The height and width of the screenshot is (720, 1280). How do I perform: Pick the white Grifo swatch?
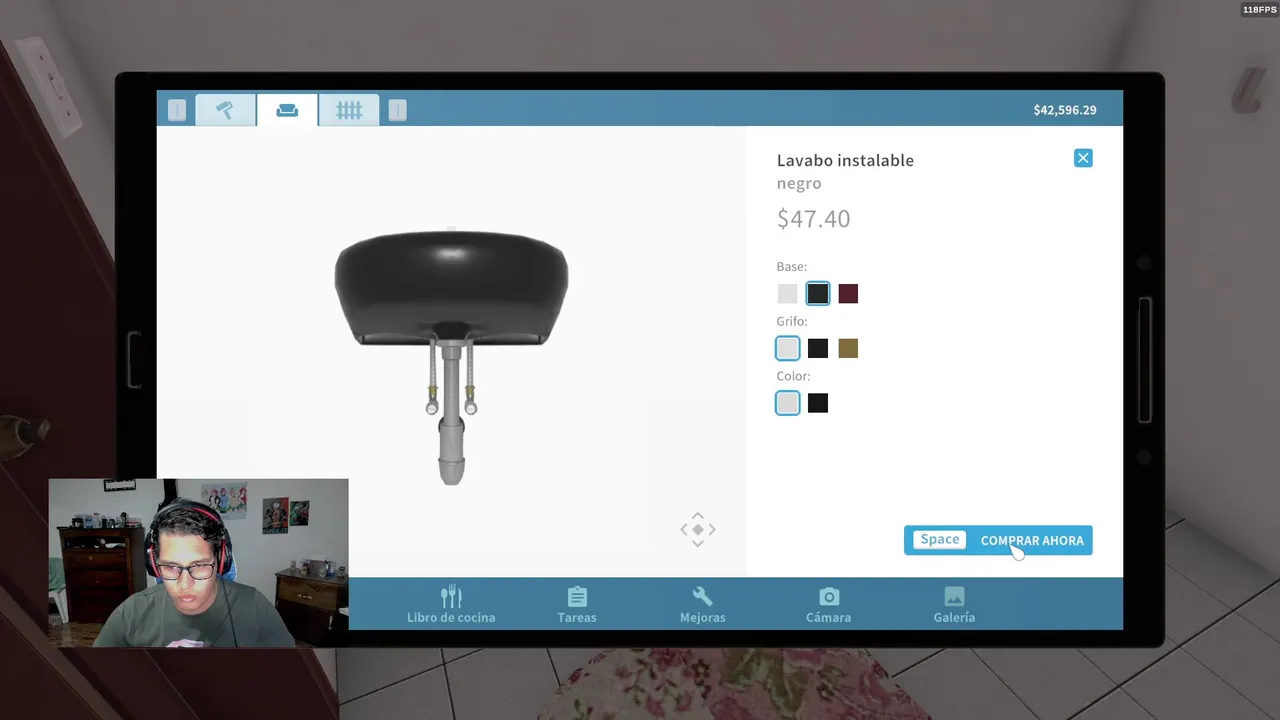tap(788, 348)
